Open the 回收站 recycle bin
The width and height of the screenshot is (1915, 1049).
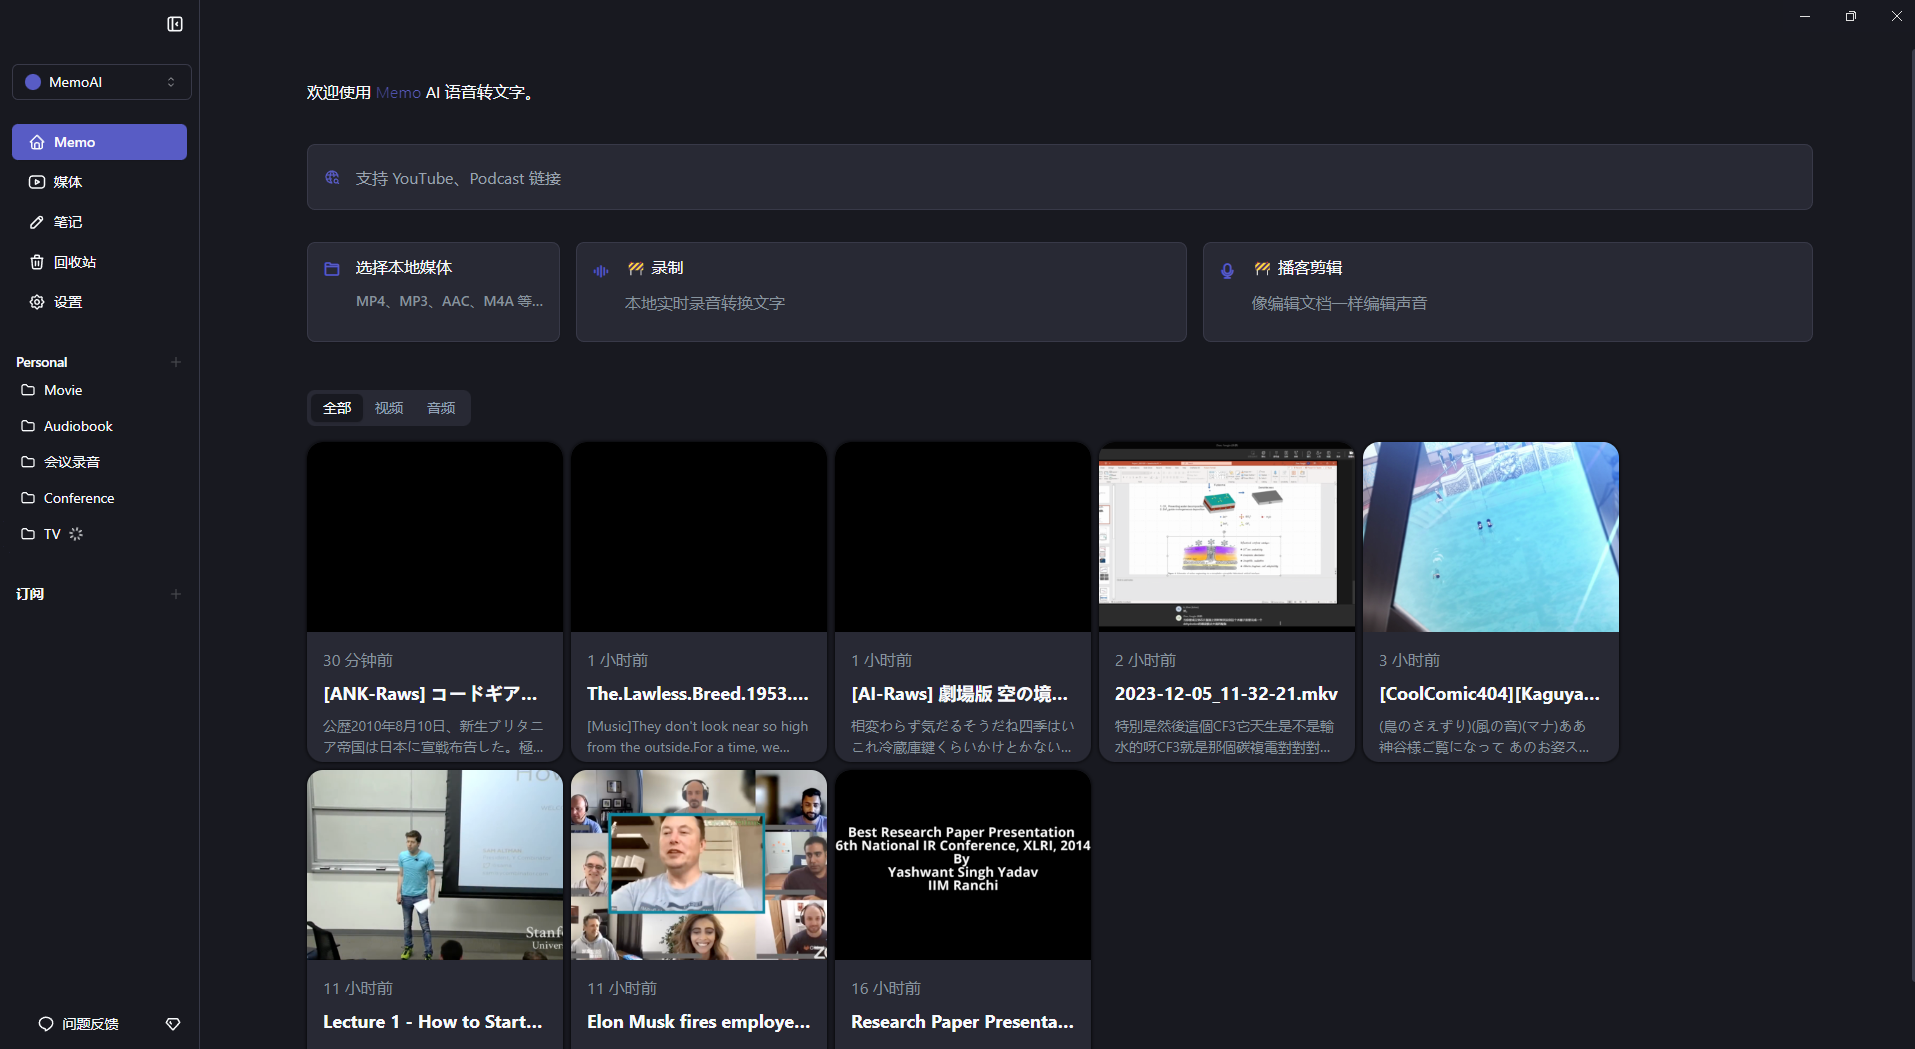point(74,261)
